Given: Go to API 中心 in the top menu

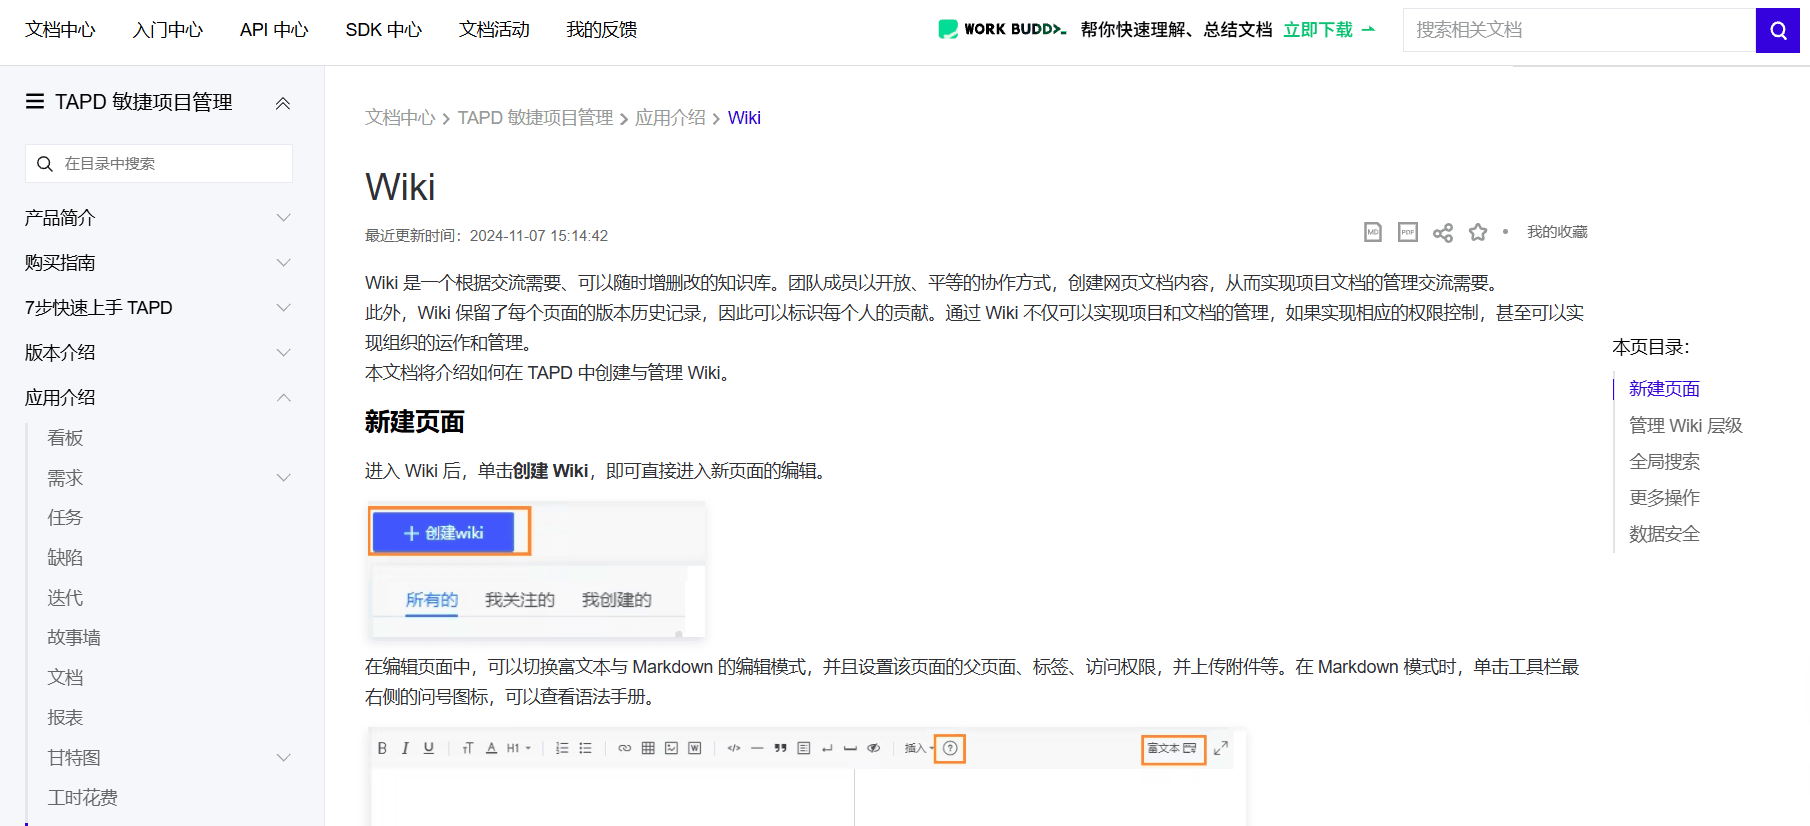Looking at the screenshot, I should (274, 30).
